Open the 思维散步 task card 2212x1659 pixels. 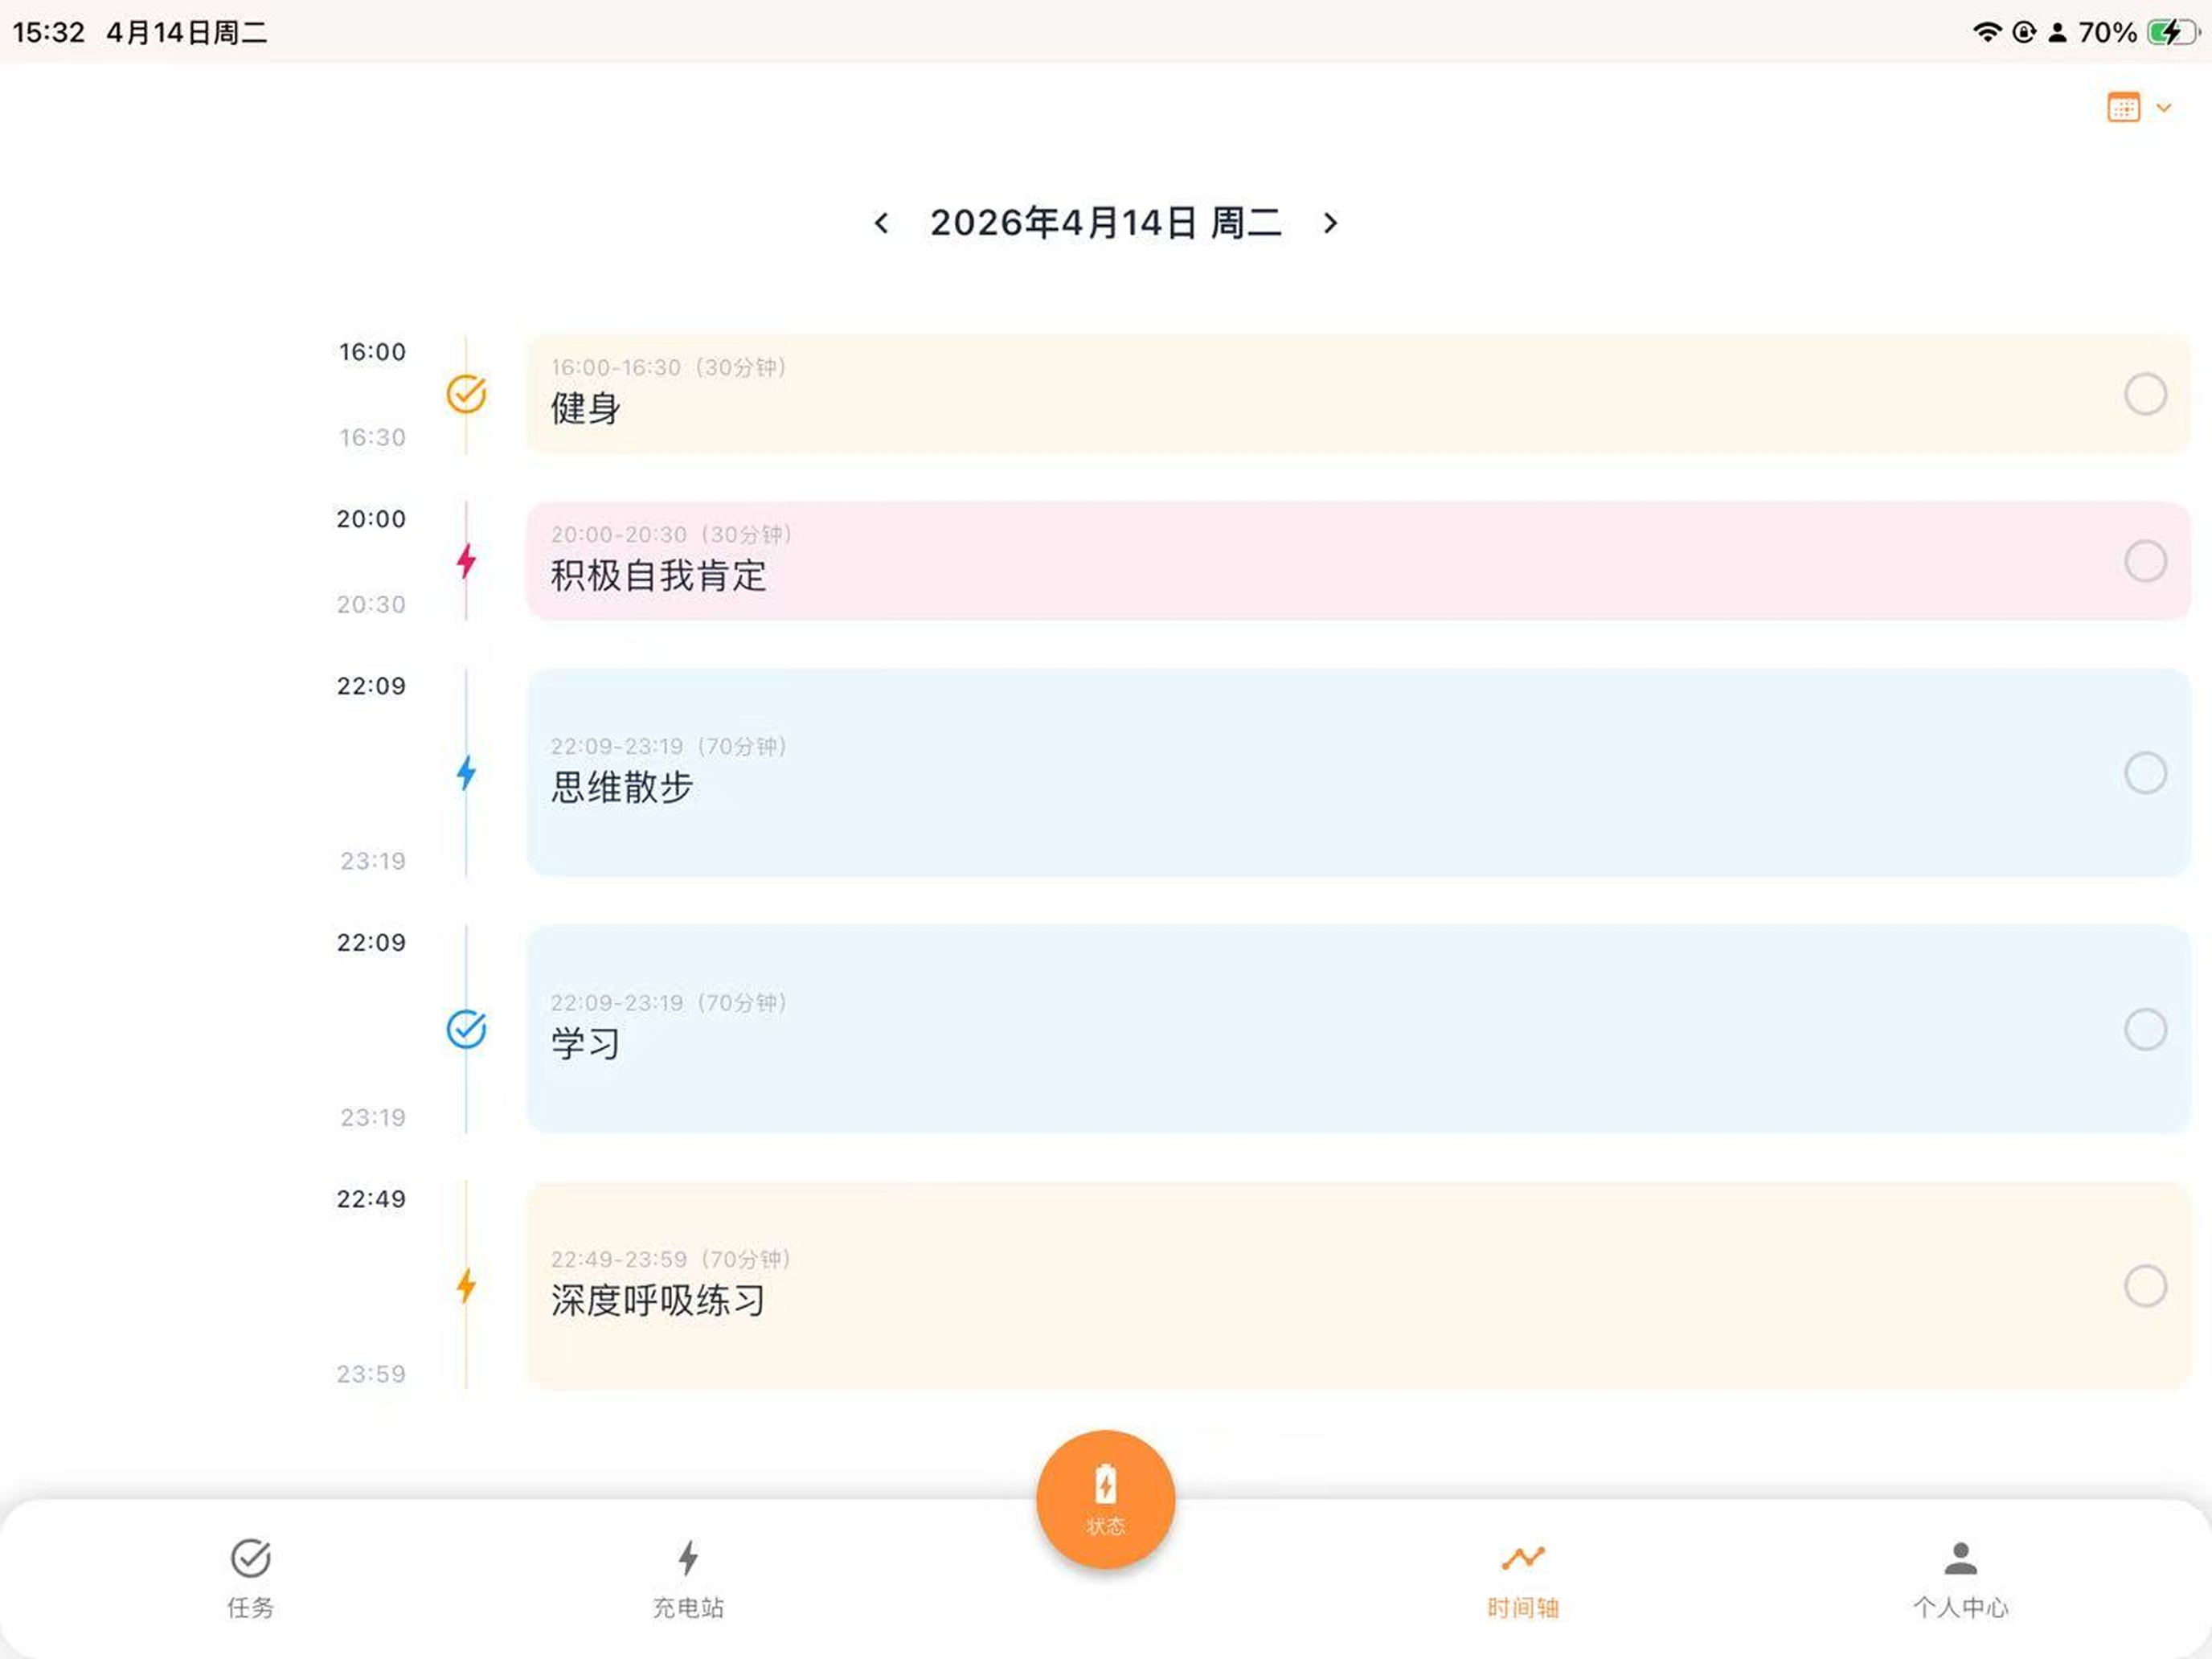(1358, 773)
